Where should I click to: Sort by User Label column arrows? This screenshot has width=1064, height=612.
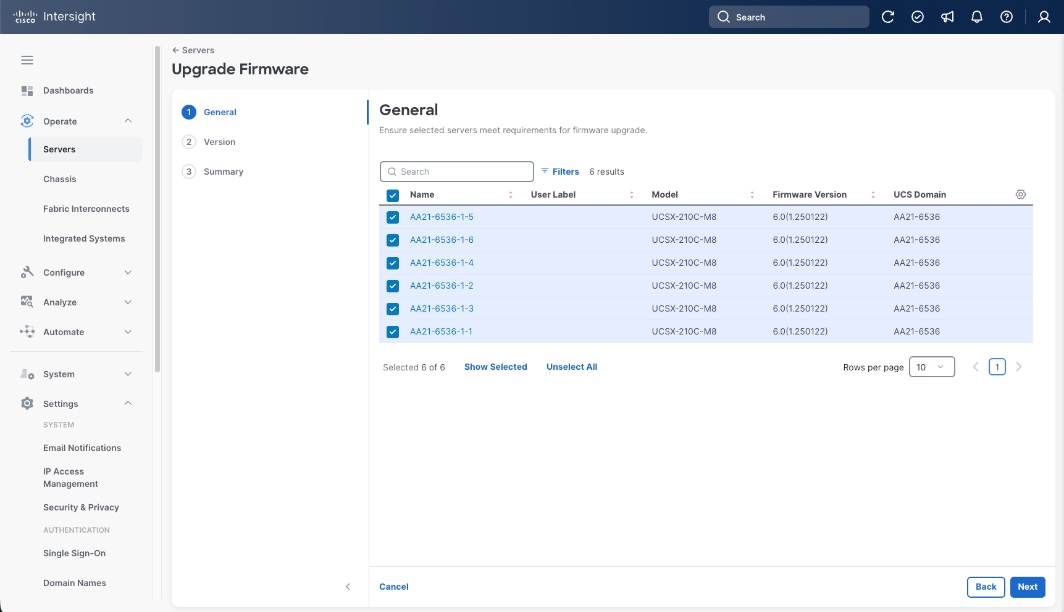coord(631,195)
